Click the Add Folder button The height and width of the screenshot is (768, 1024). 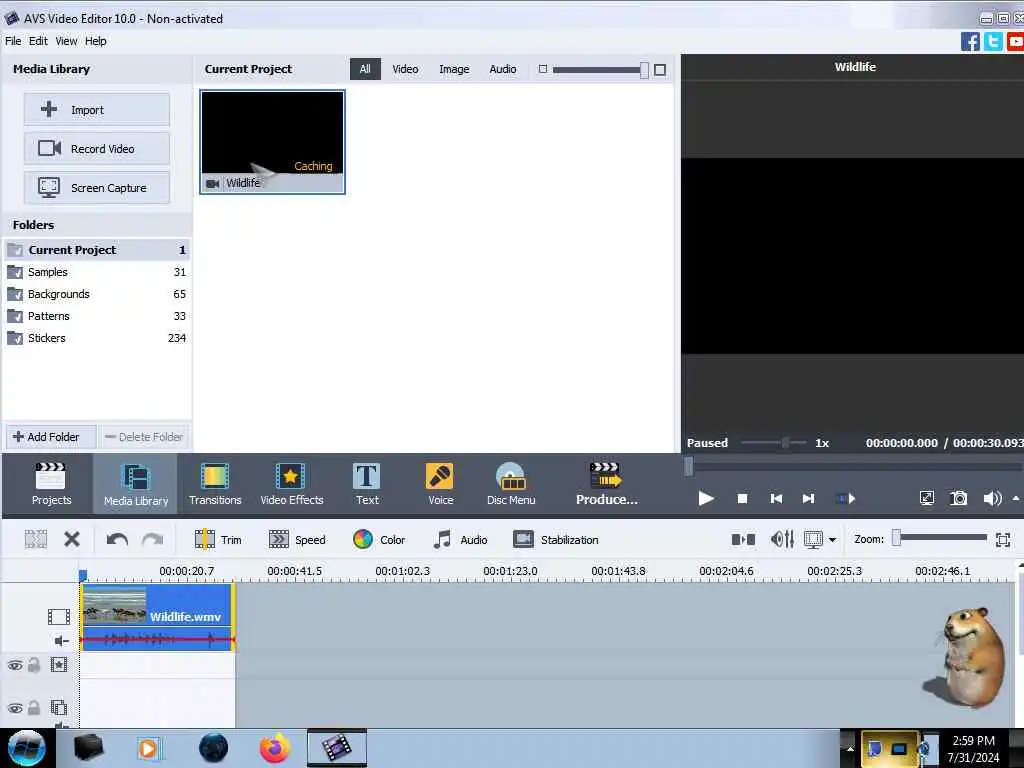coord(51,437)
